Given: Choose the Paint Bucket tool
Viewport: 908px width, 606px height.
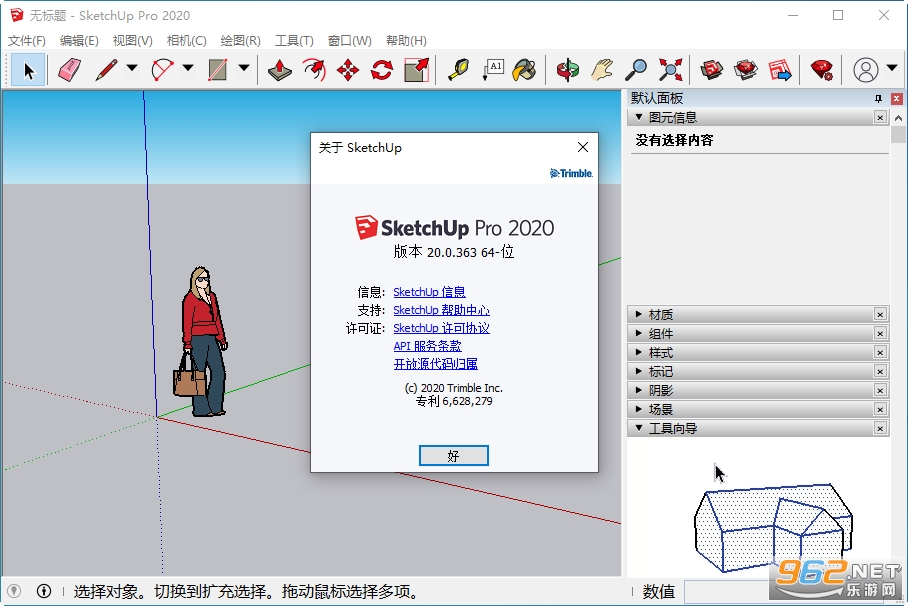Looking at the screenshot, I should pyautogui.click(x=526, y=70).
